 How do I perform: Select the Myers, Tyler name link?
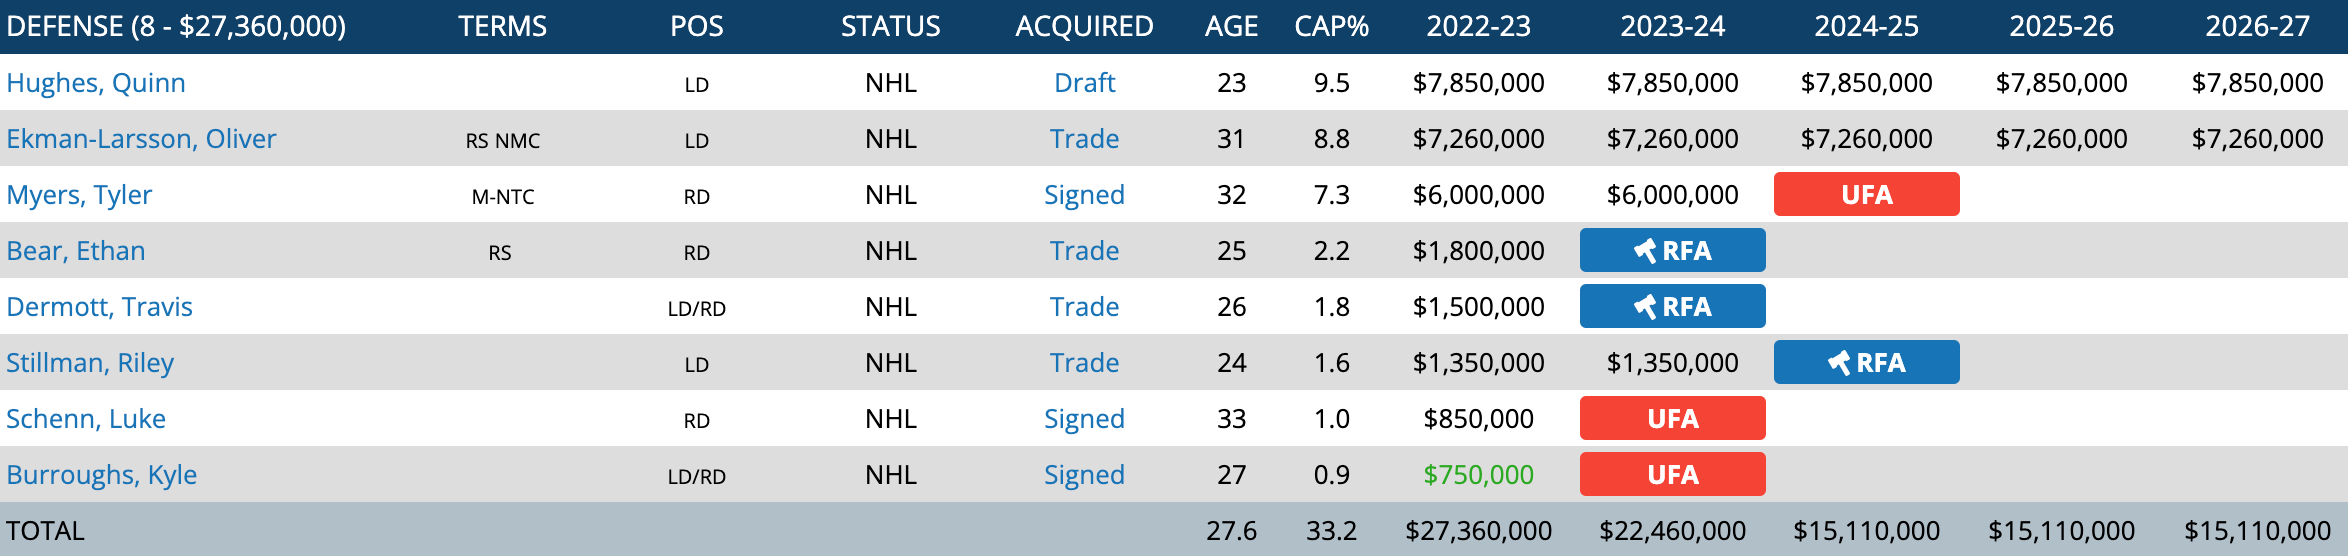(x=79, y=195)
